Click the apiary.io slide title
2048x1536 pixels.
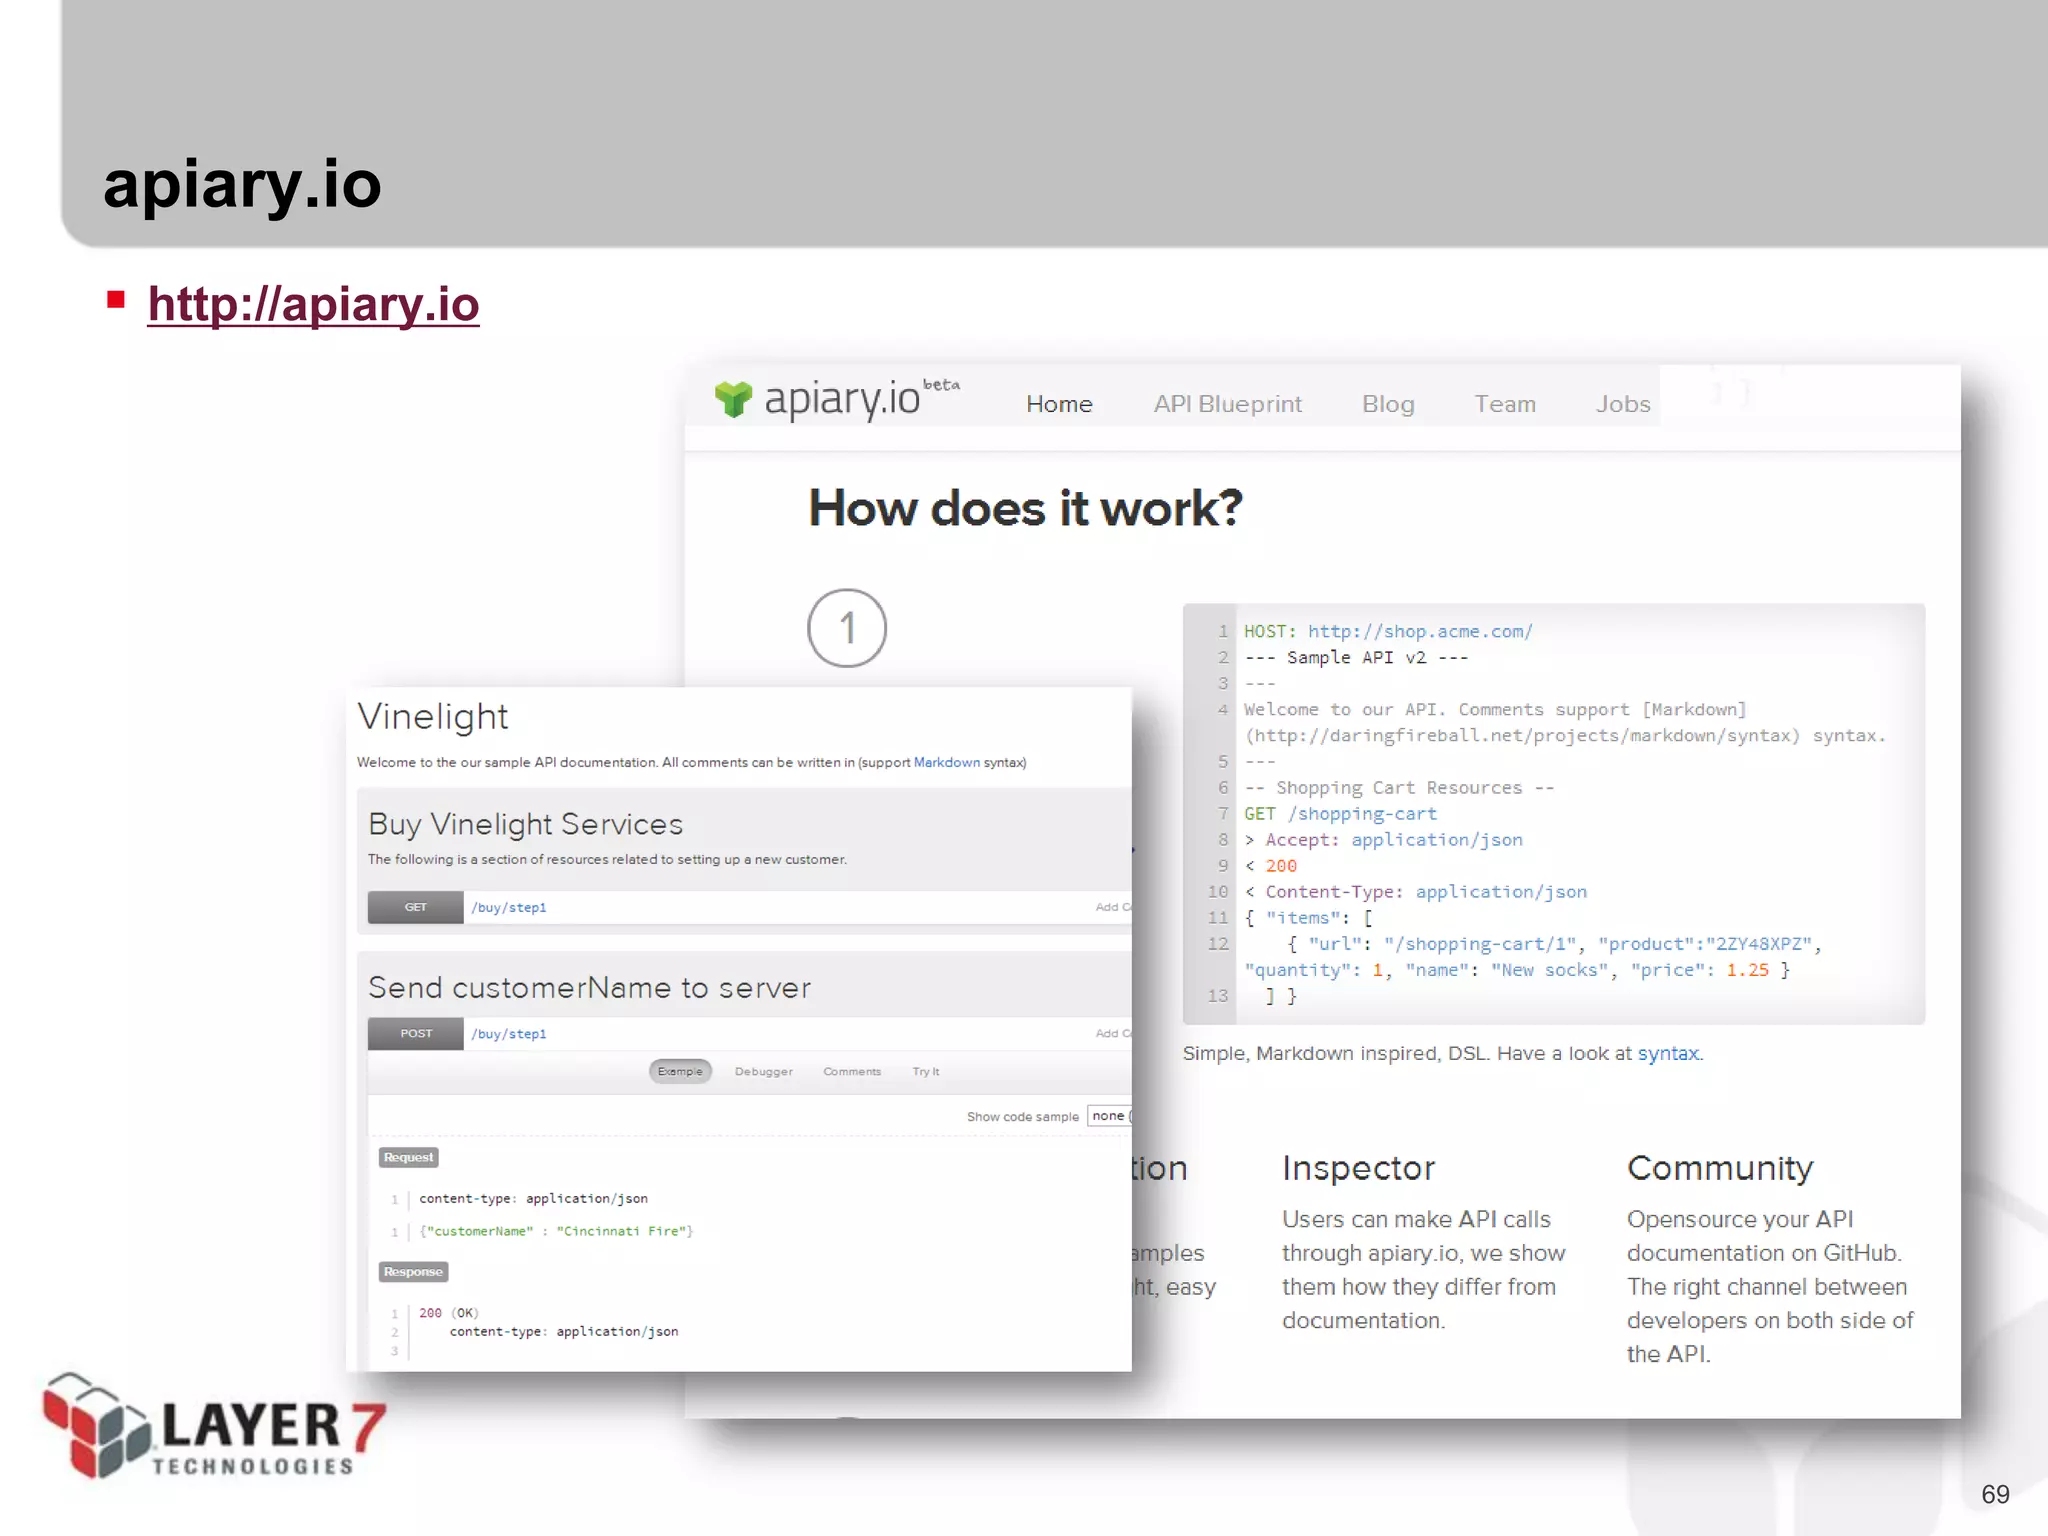[242, 186]
